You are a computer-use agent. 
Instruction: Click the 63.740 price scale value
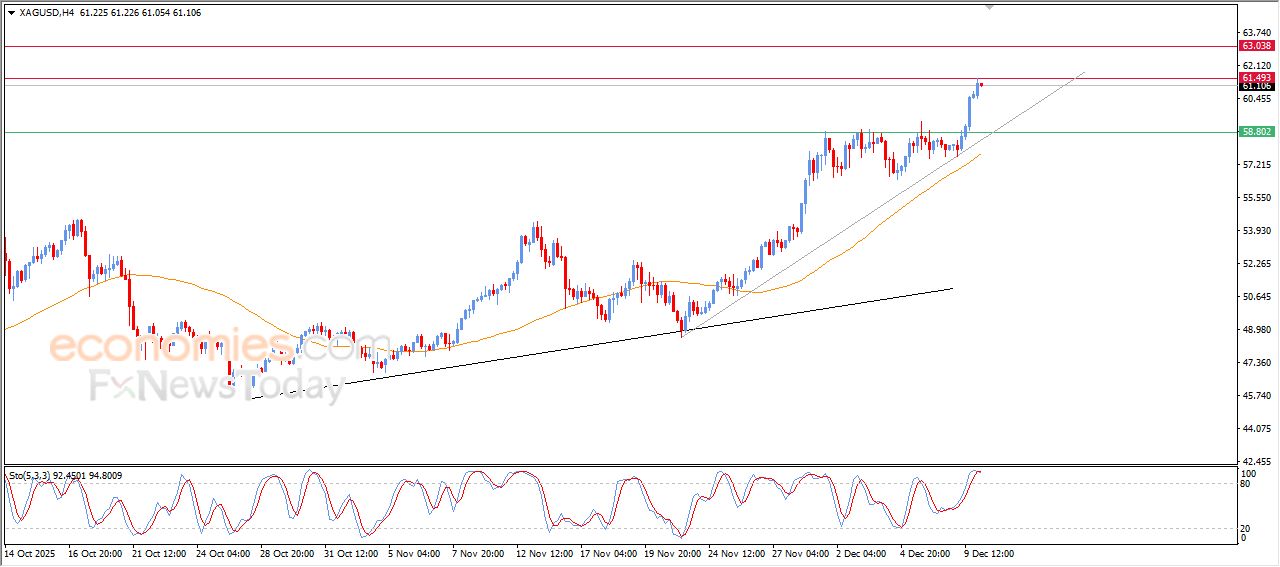(x=1257, y=33)
